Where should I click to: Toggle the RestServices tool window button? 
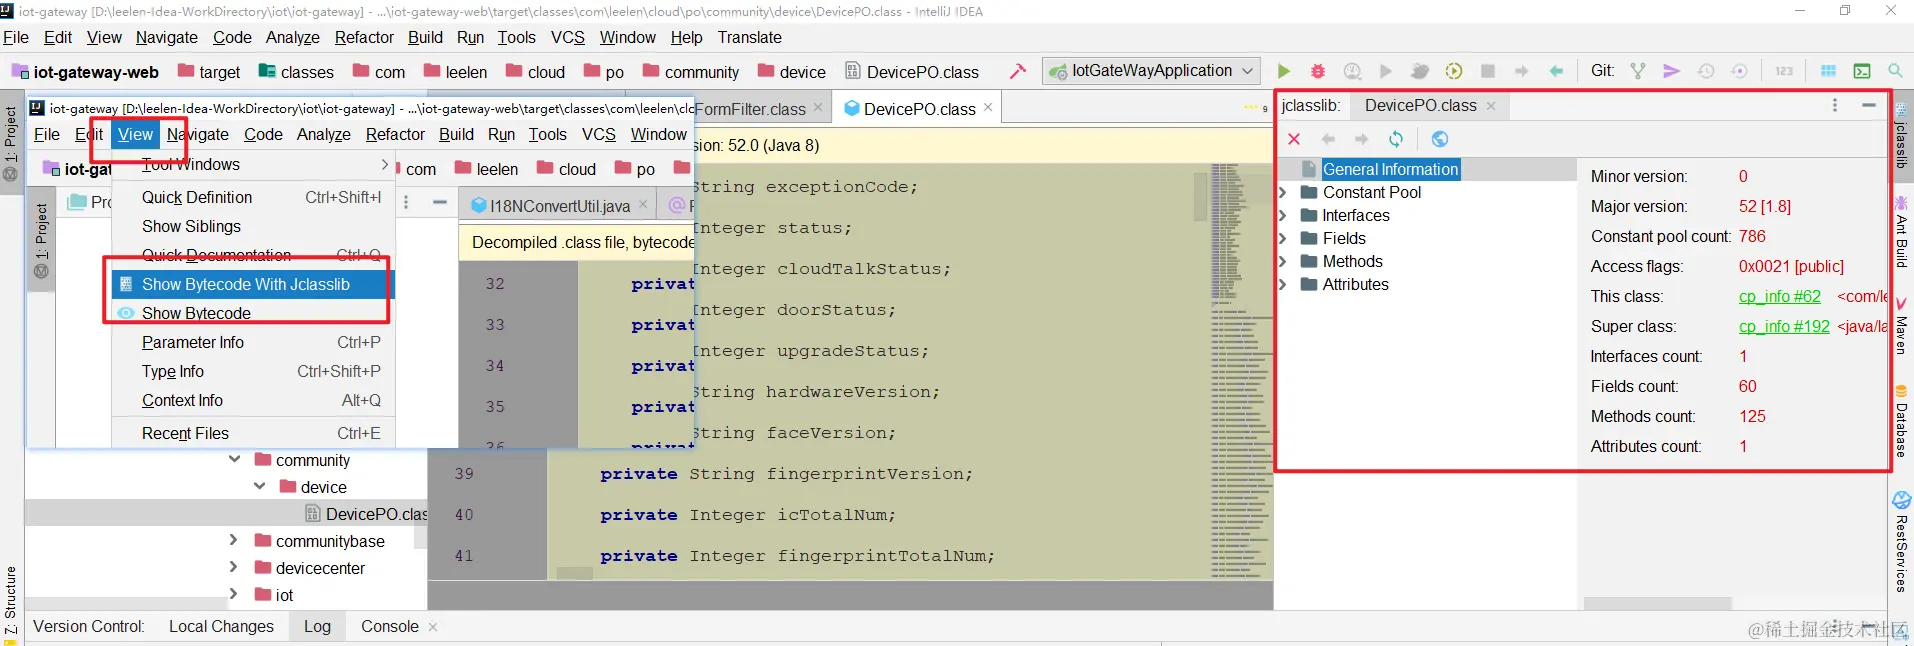tap(1902, 542)
